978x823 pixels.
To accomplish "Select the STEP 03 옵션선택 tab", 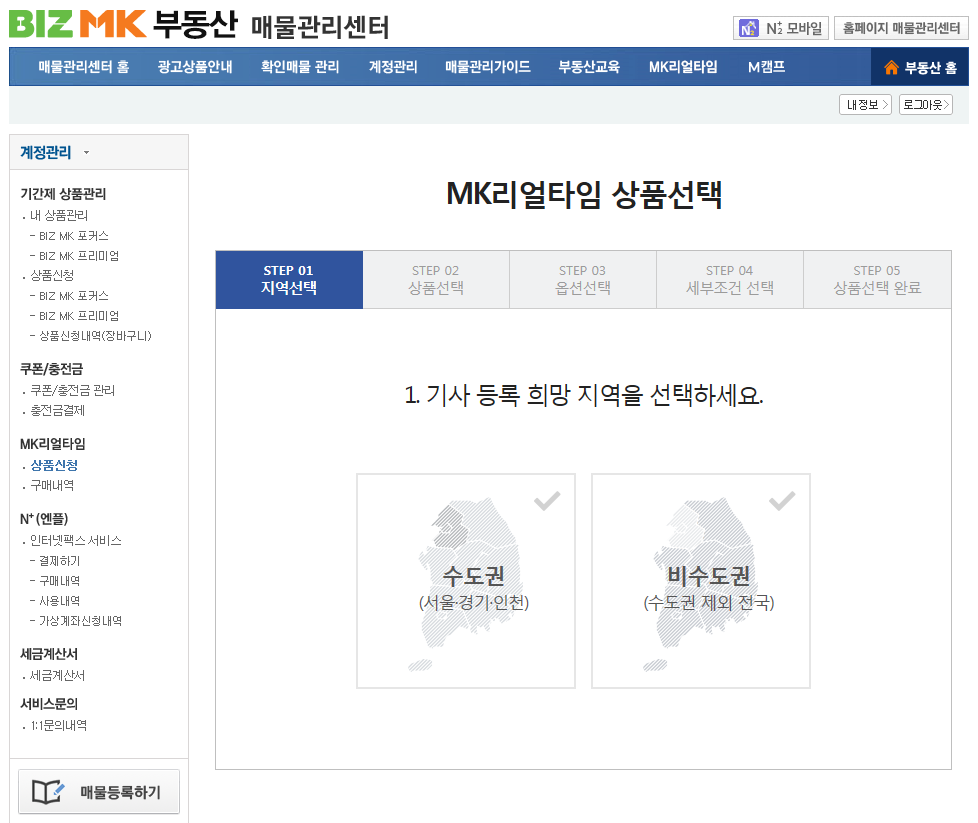I will coord(583,280).
